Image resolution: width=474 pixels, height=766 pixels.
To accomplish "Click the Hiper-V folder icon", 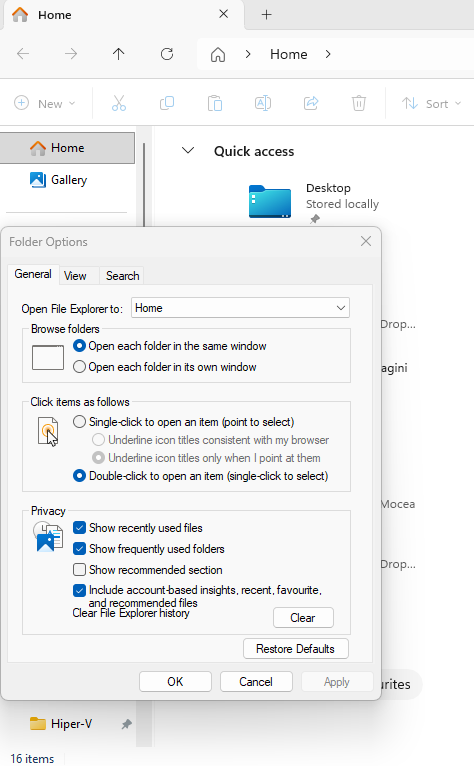I will click(38, 723).
